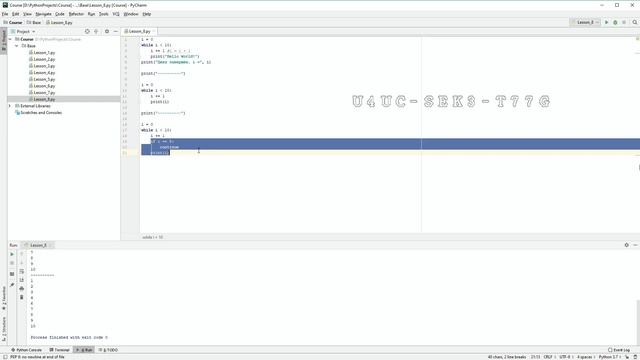Click the Course breadcrumb in navigation bar
Viewport: 640px width, 360px height.
point(13,22)
